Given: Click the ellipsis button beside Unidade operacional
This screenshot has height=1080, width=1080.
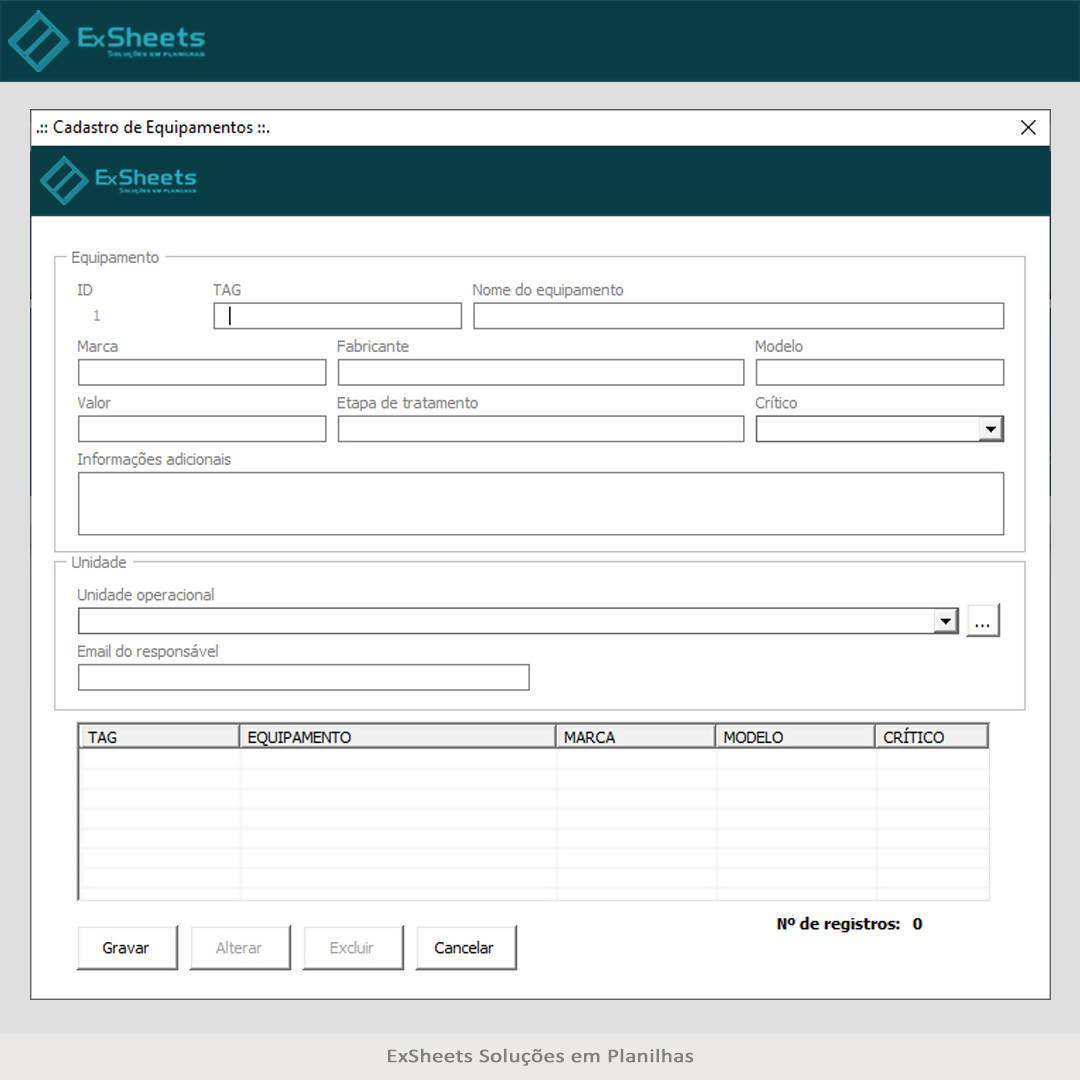Looking at the screenshot, I should pos(983,621).
